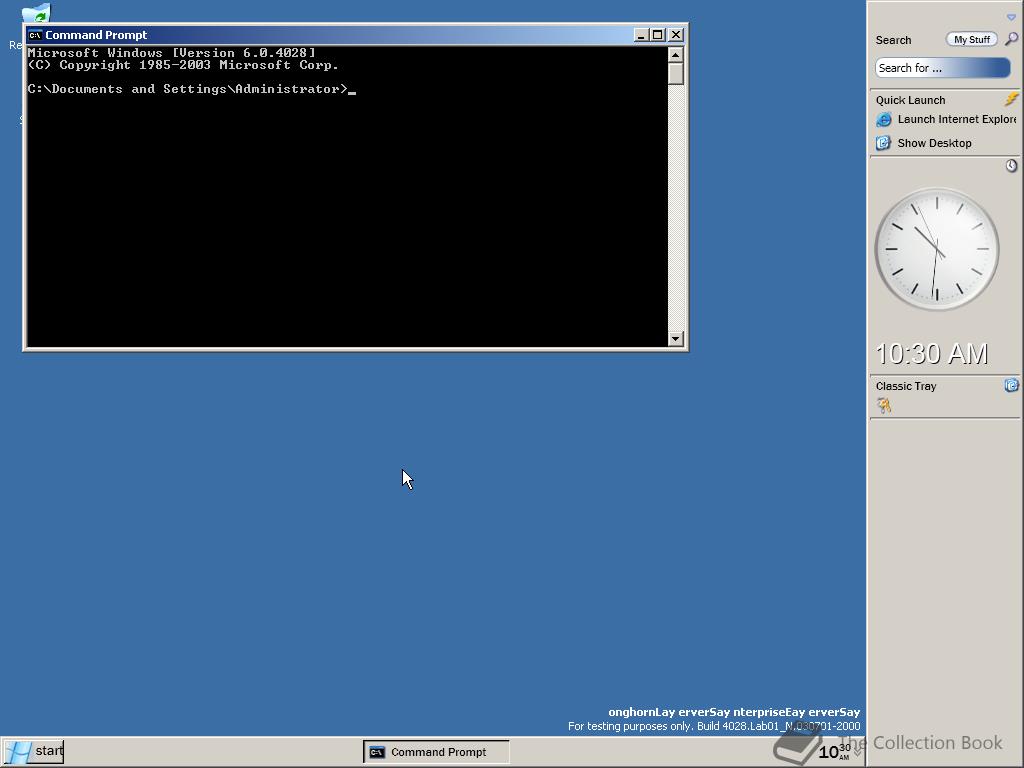Click the taskbar clock showing 10:30
Viewport: 1024px width, 768px height.
click(834, 752)
